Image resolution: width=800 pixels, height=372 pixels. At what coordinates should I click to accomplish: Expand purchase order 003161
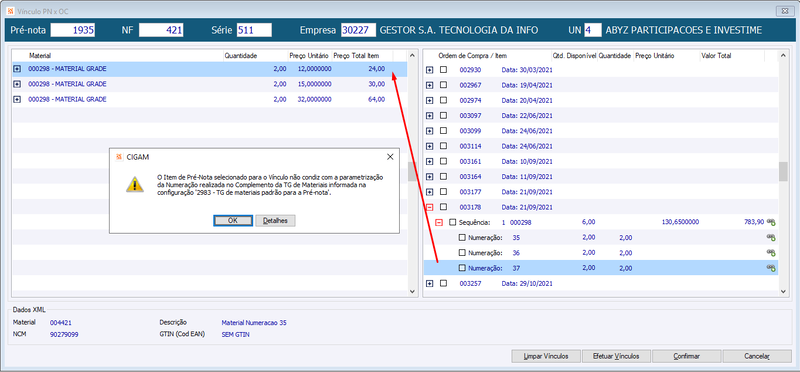pyautogui.click(x=430, y=162)
